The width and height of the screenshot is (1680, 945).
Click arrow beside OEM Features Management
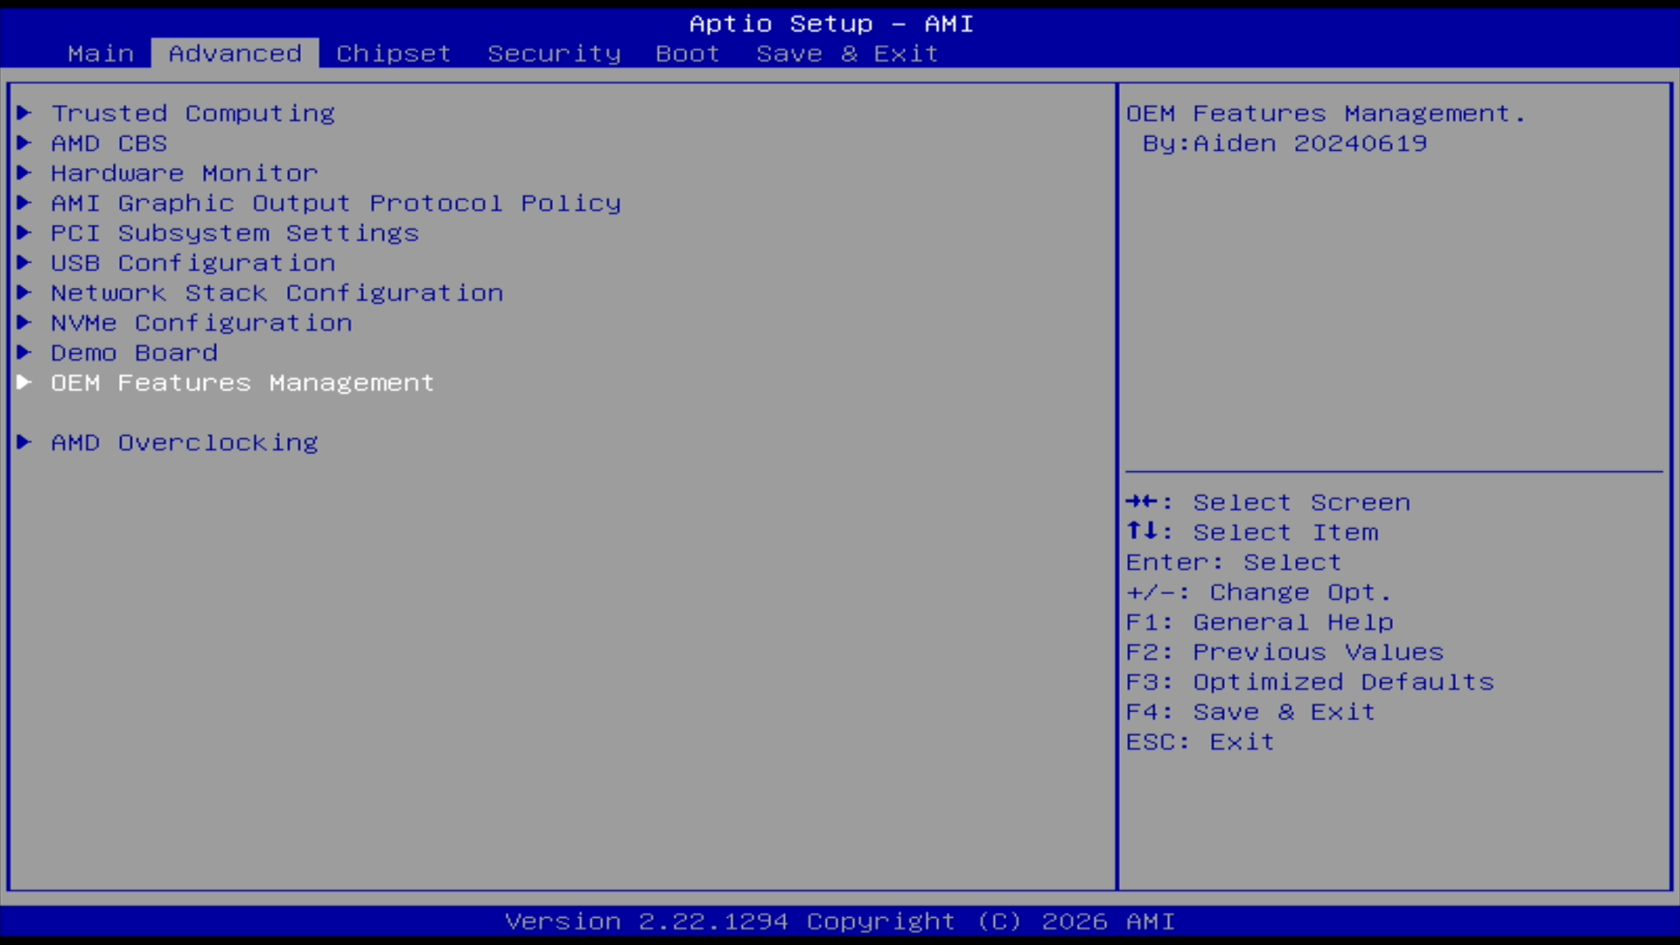click(x=25, y=382)
